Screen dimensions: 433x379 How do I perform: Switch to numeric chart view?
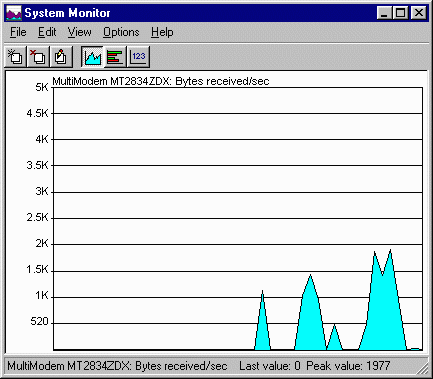pos(138,56)
